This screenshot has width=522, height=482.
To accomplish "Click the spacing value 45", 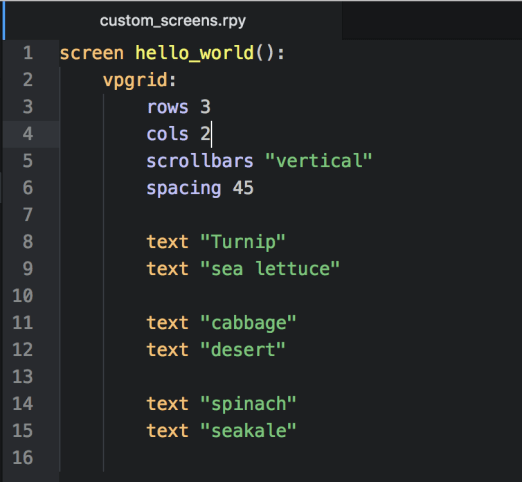I will (x=243, y=188).
